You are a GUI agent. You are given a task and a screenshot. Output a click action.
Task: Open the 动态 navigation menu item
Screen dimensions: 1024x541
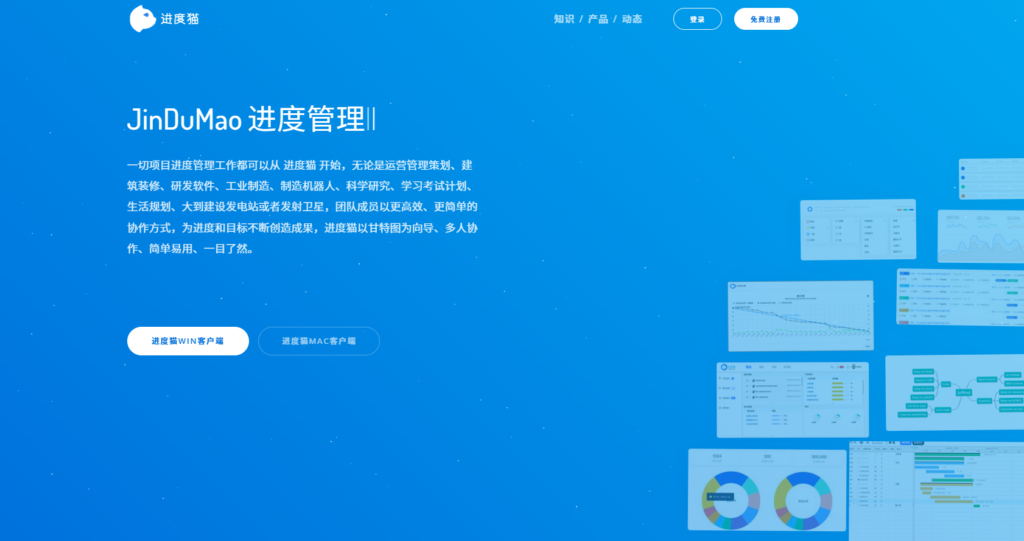click(x=632, y=19)
